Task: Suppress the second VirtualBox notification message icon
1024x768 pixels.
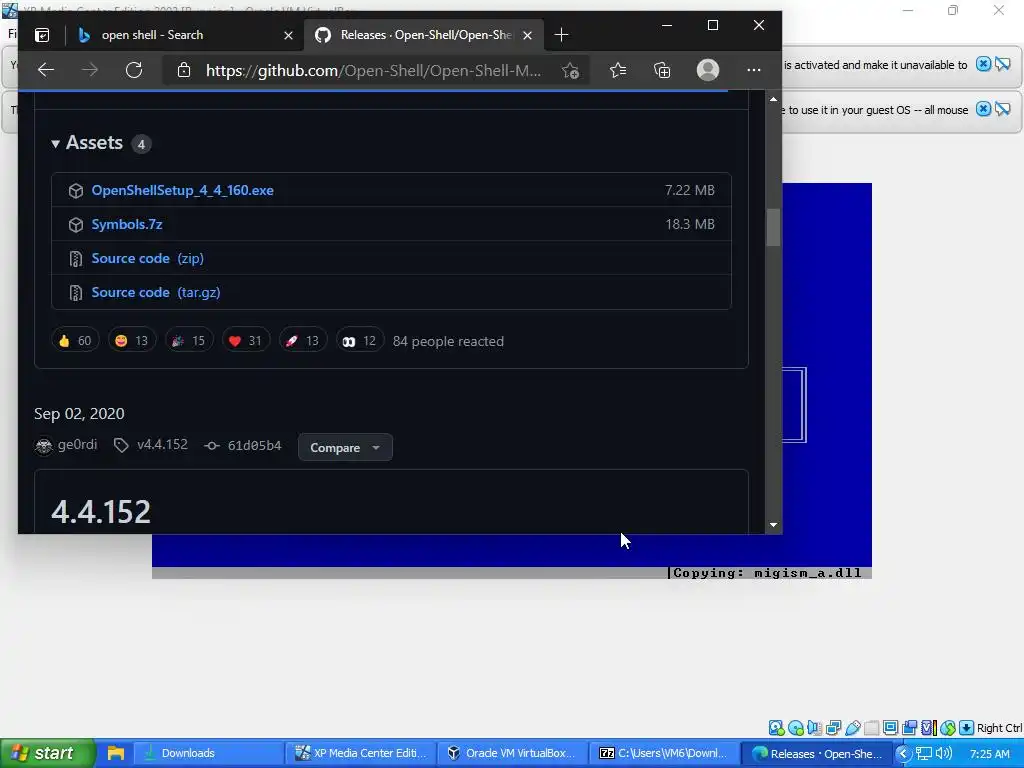Action: (x=1002, y=109)
